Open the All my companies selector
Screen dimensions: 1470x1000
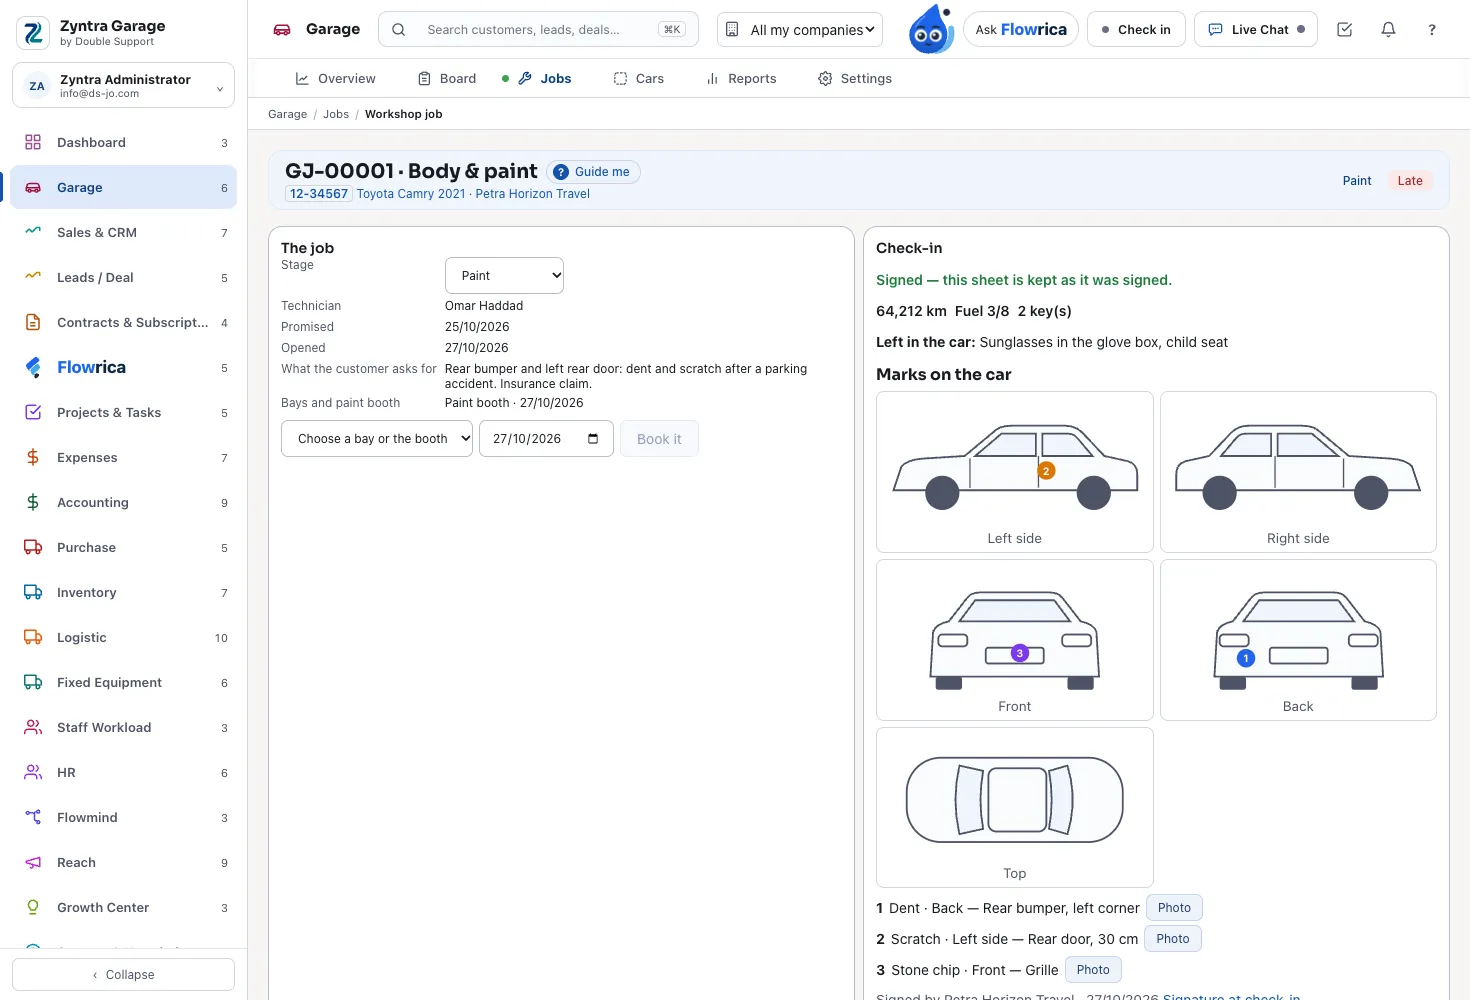pyautogui.click(x=800, y=30)
